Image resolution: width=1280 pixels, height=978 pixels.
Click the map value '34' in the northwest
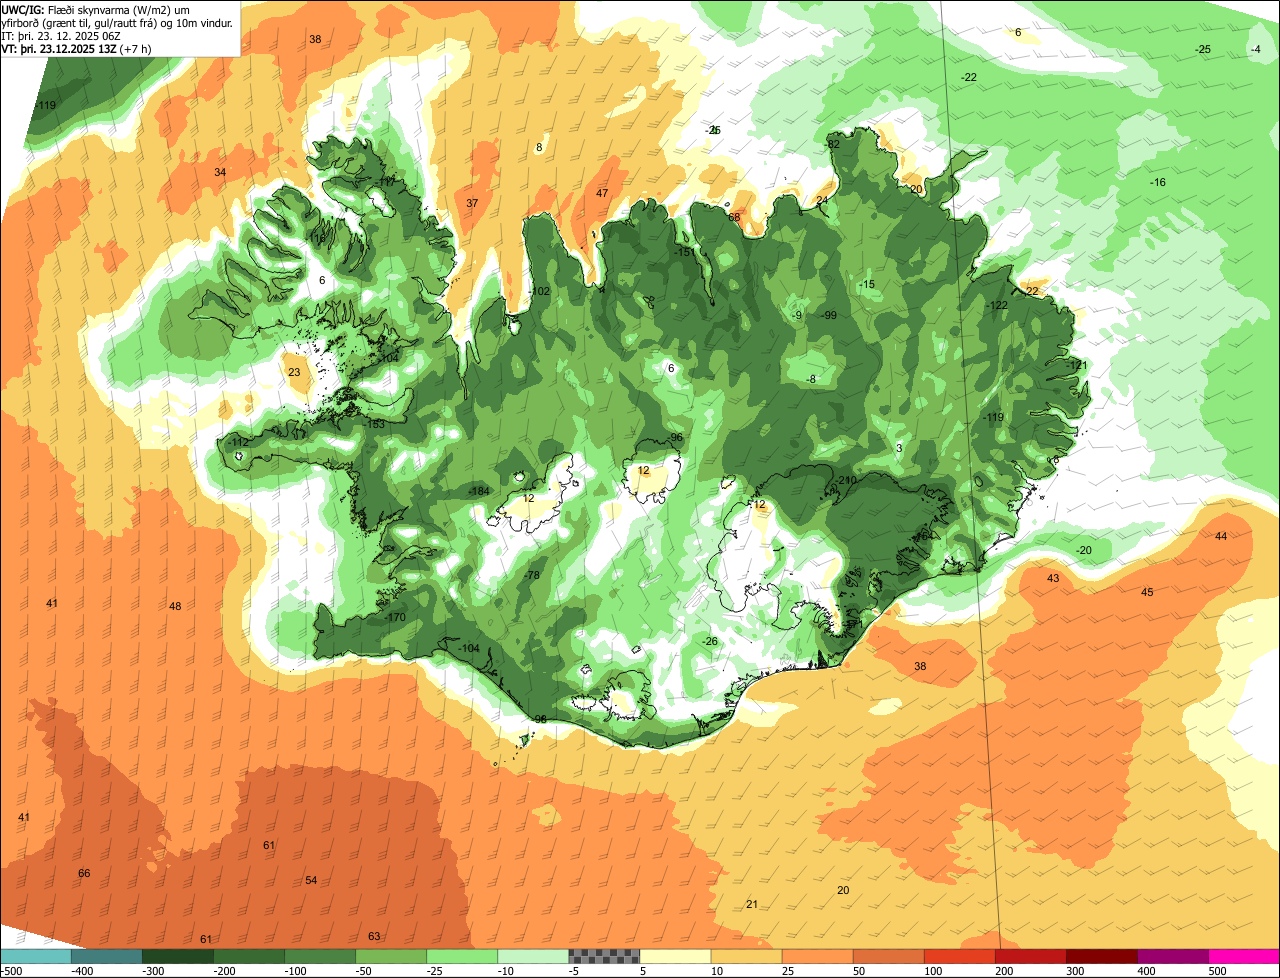pos(220,172)
